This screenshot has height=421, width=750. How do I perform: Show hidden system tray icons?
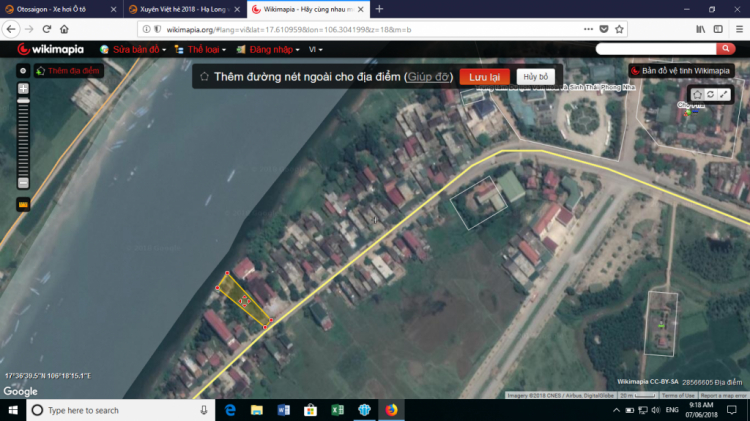[616, 410]
